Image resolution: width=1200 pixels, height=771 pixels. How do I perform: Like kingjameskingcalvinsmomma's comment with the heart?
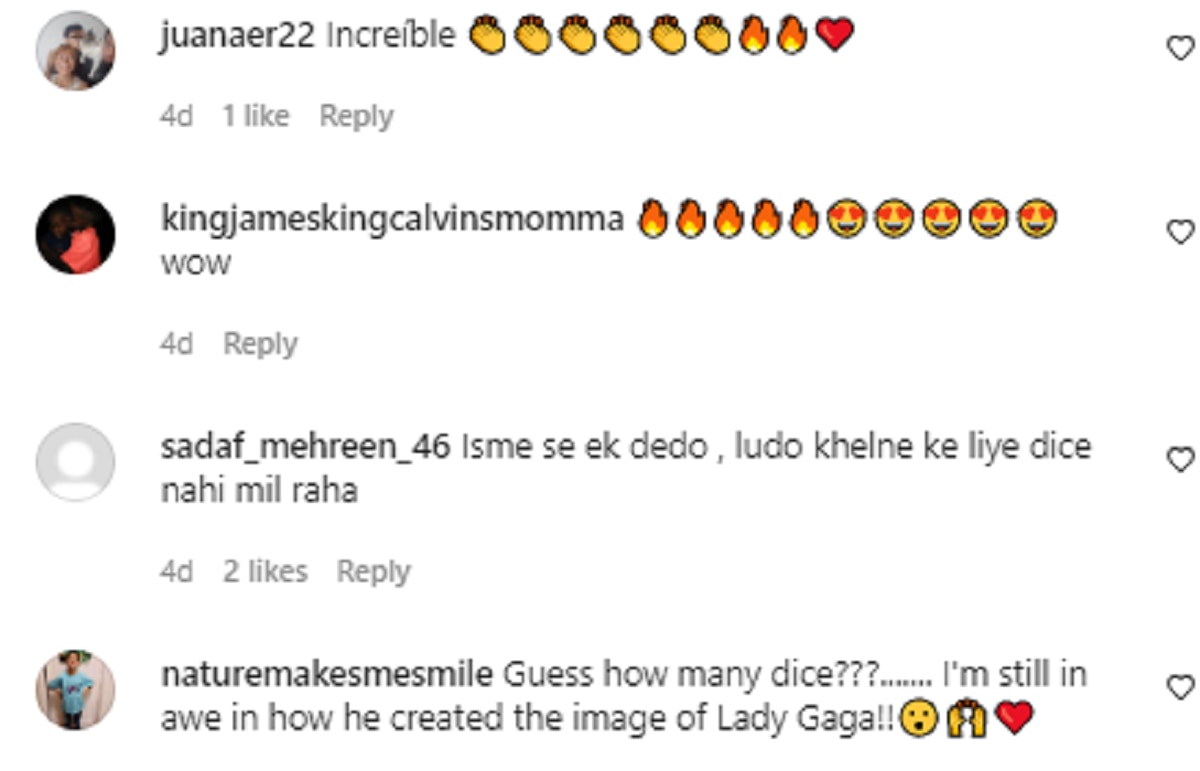[1180, 232]
